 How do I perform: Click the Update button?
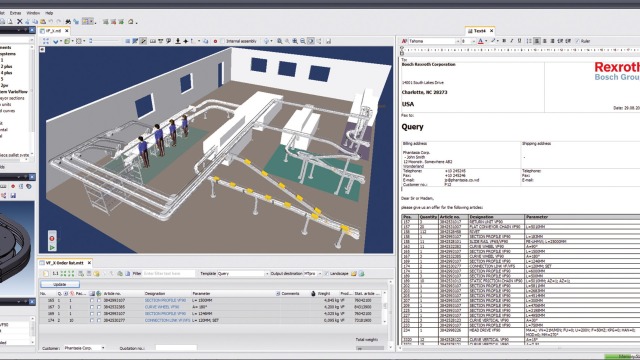click(60, 284)
